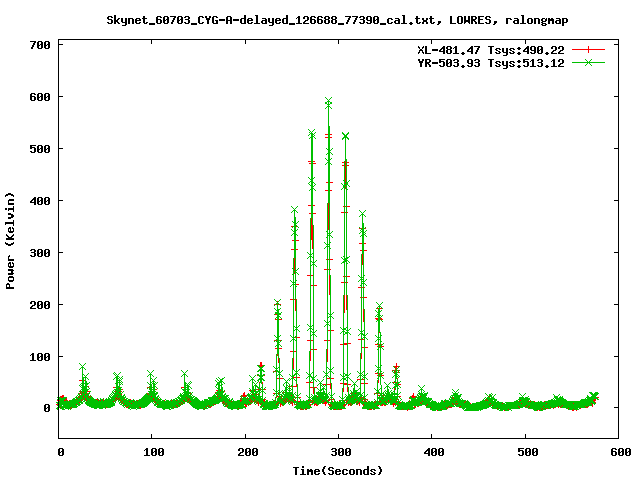Click the 0 x-axis tick label

click(x=61, y=452)
